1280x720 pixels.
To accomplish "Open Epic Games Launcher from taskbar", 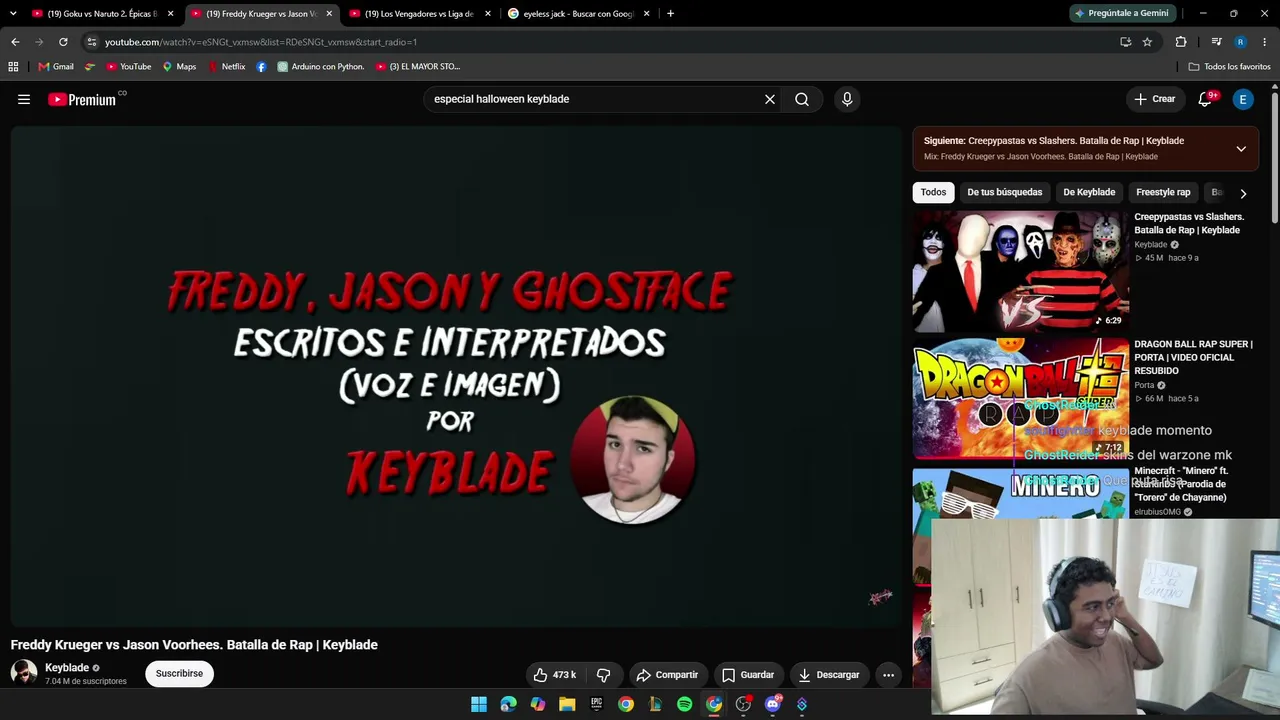I will tap(597, 704).
